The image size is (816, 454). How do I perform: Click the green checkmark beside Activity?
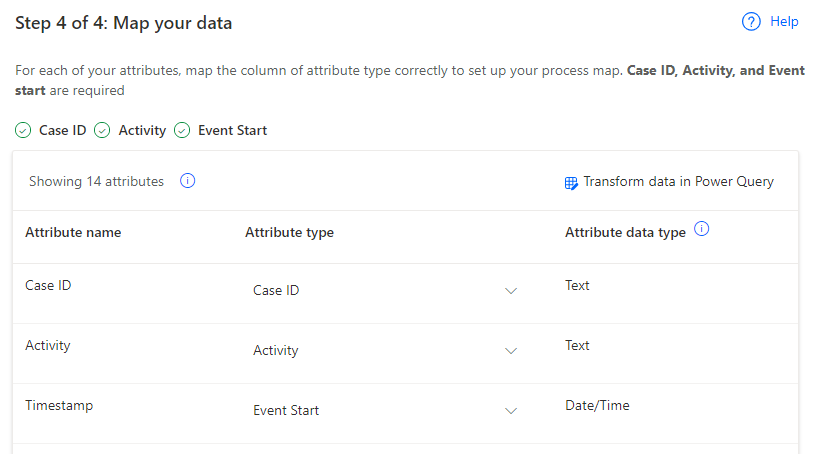point(102,130)
